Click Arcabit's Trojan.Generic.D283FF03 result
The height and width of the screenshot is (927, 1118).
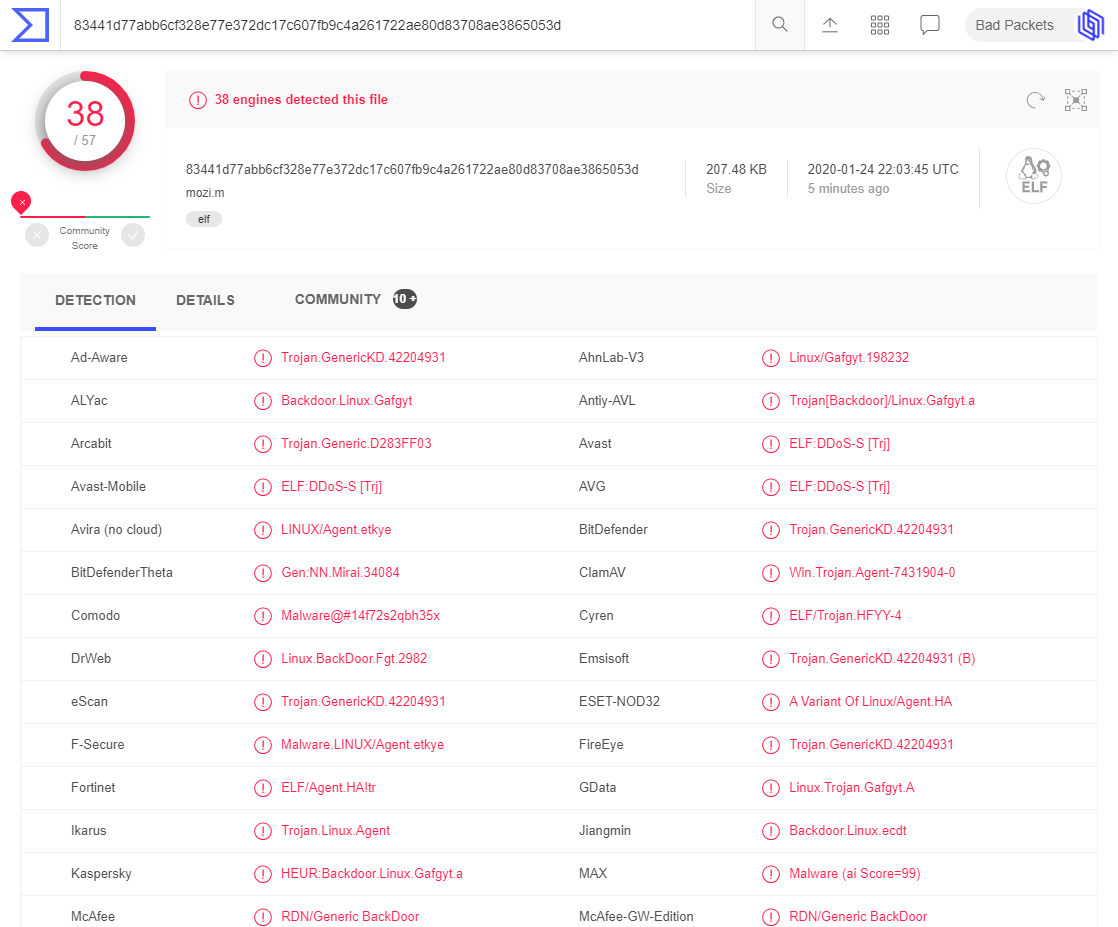pyautogui.click(x=356, y=444)
